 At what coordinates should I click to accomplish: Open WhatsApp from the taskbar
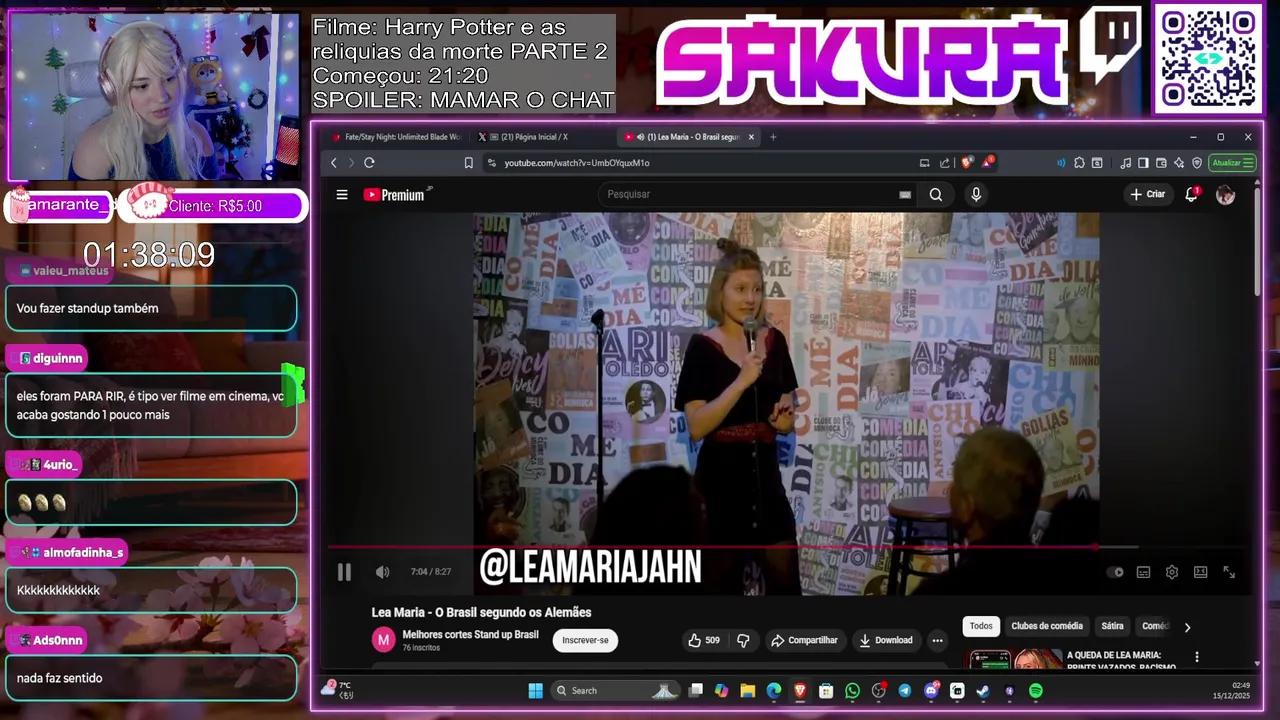(852, 690)
